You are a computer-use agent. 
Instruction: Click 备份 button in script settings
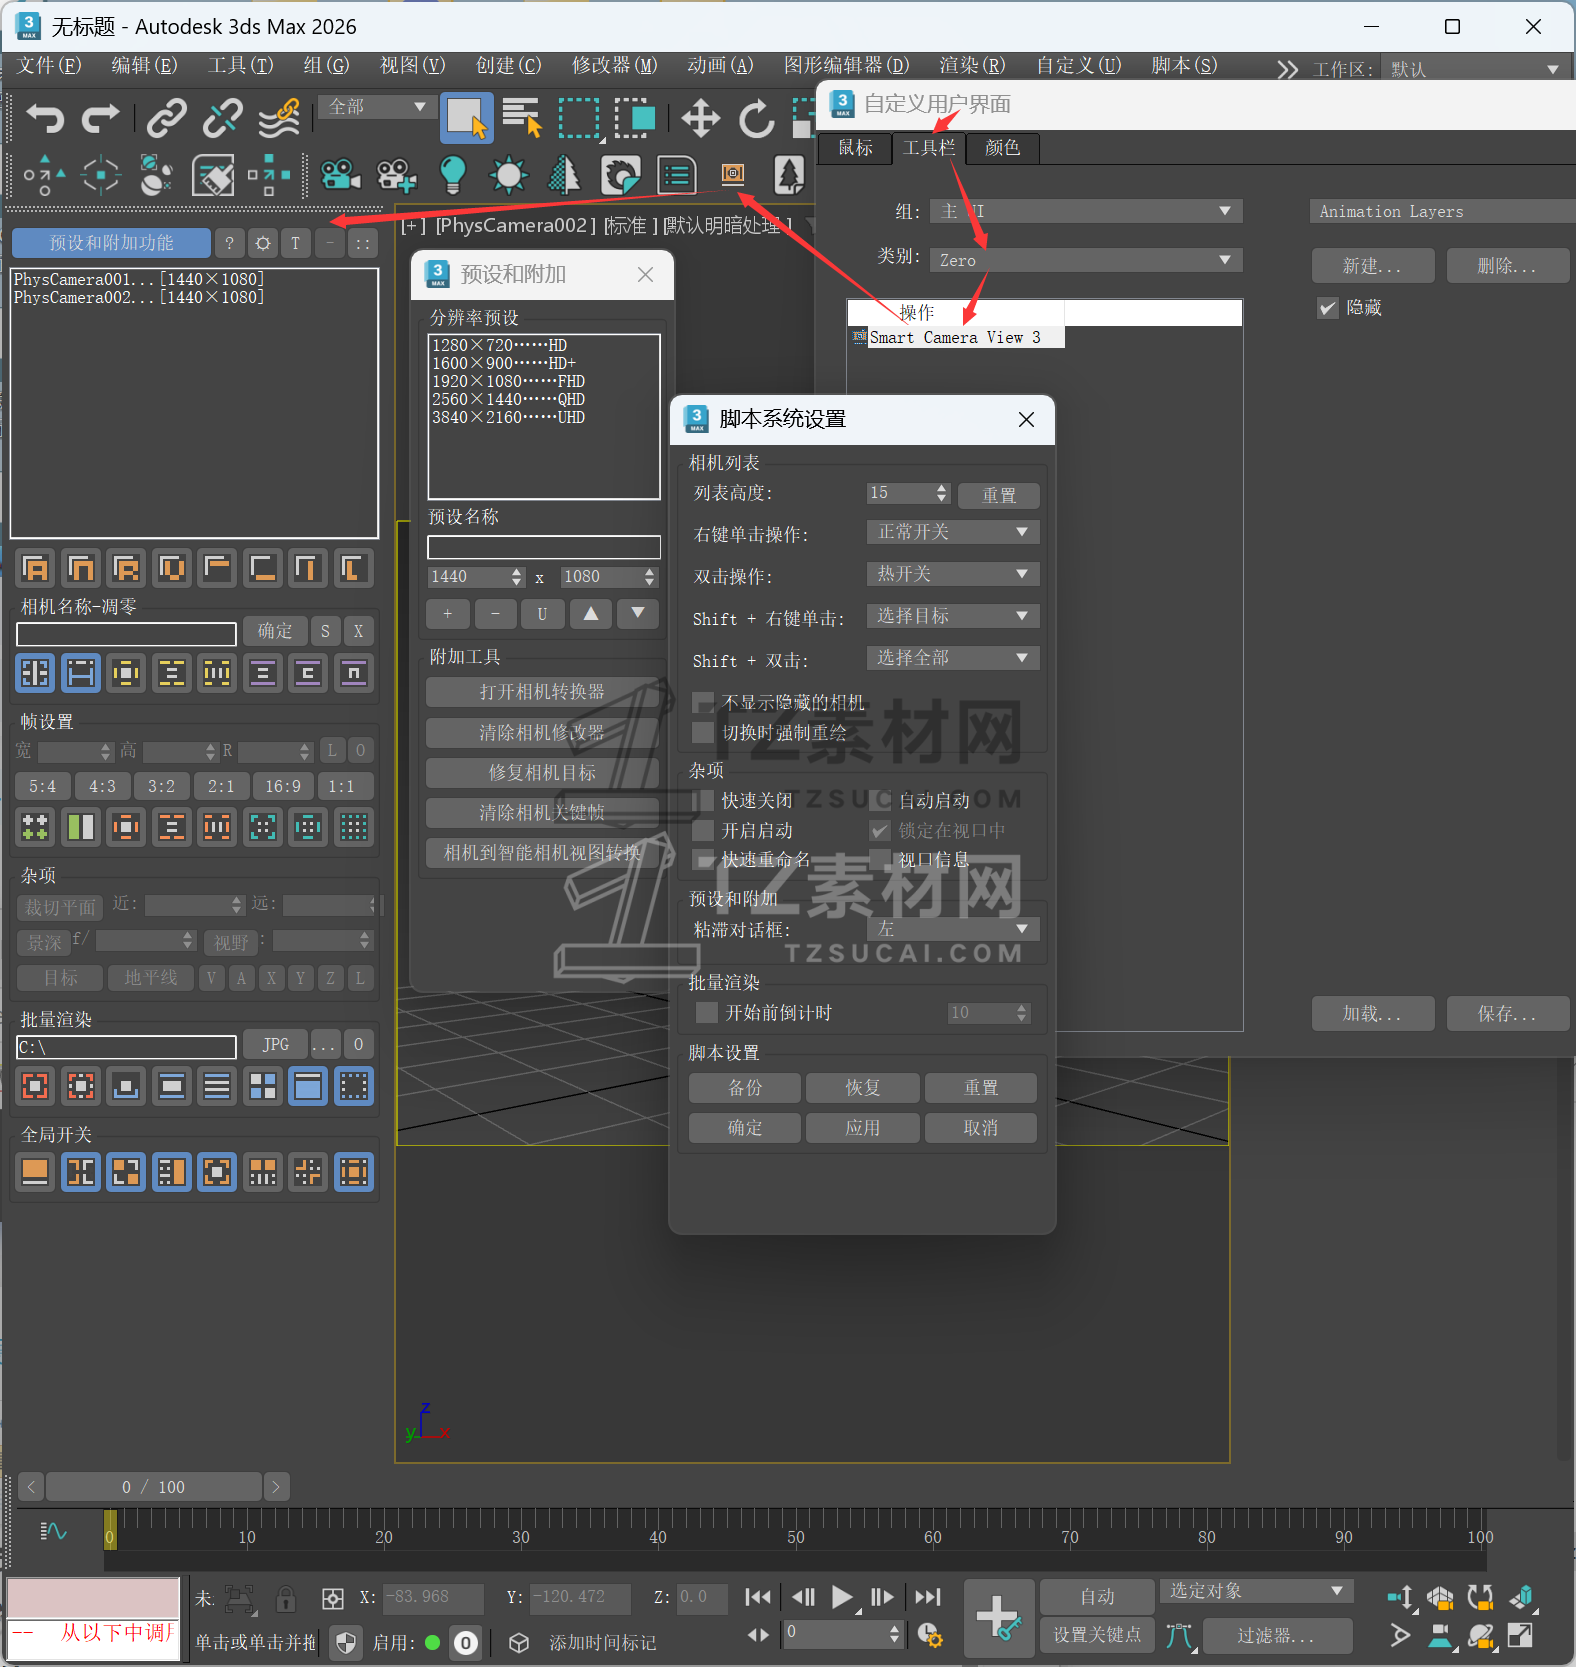745,1088
